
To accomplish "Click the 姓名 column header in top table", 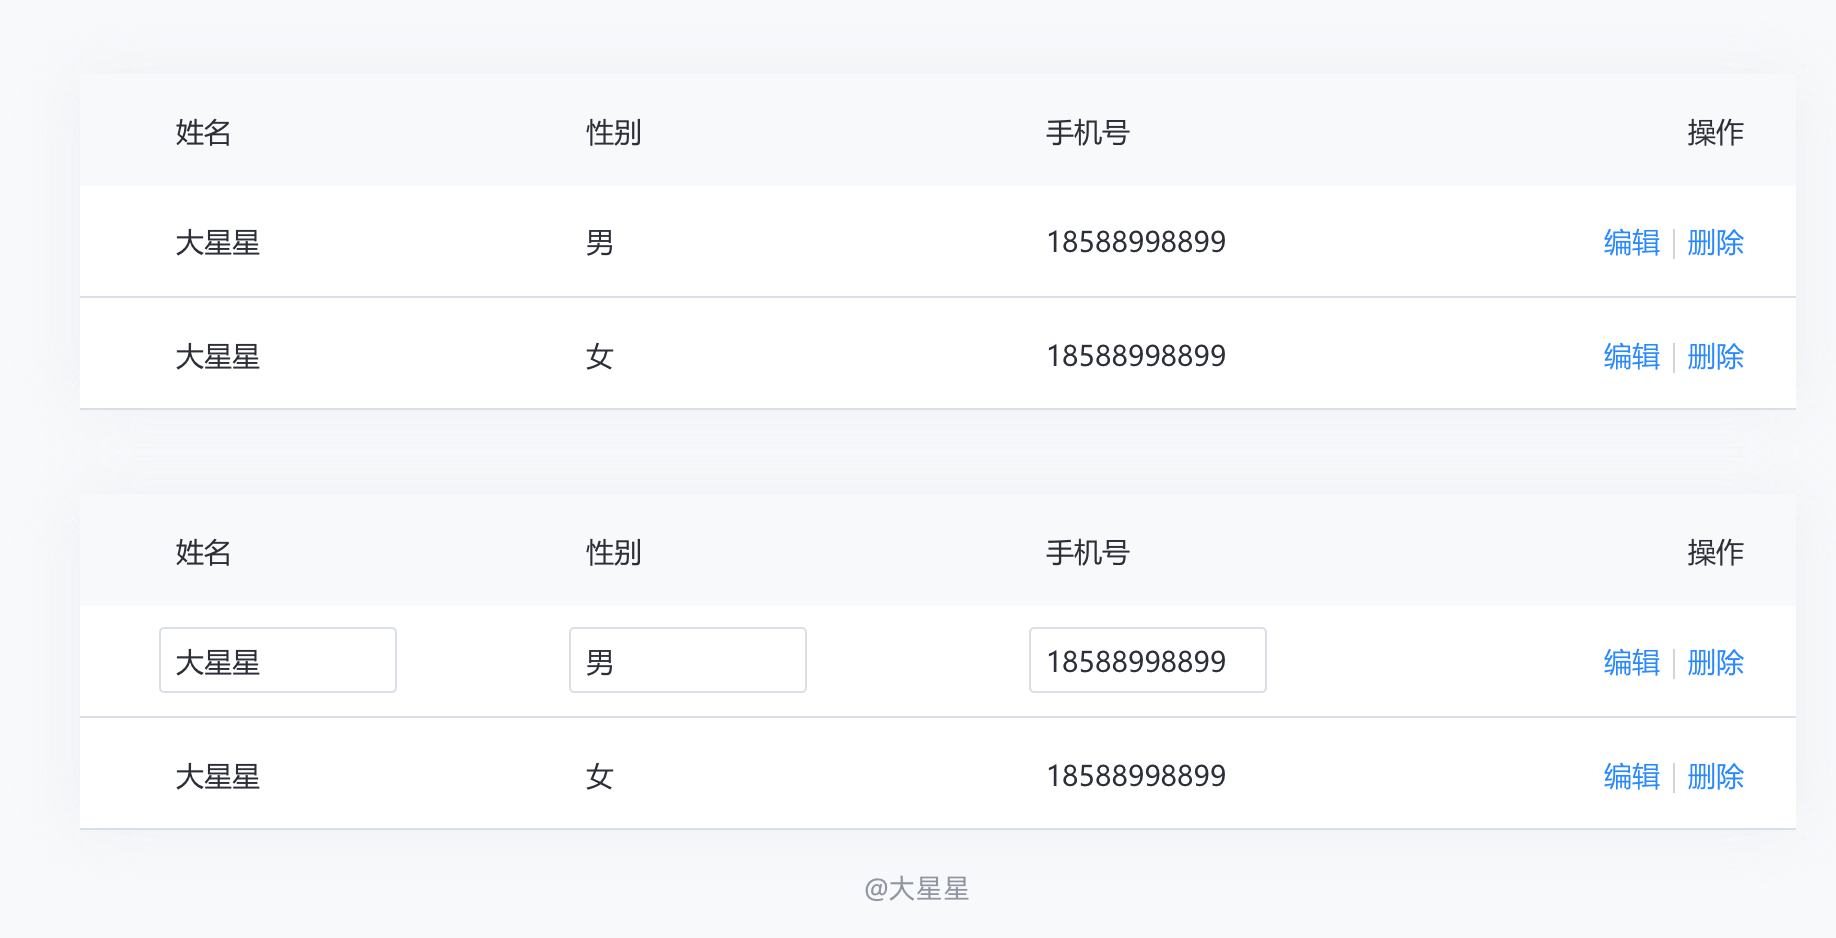I will pos(203,132).
